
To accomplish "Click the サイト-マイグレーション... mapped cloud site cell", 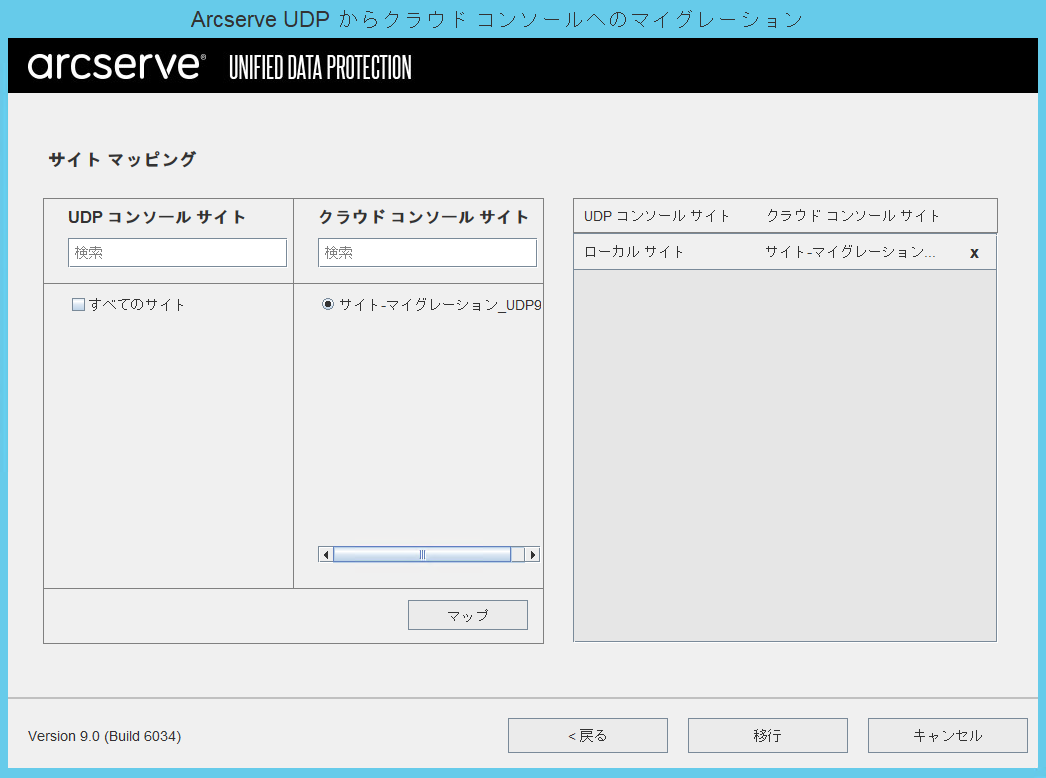I will [x=850, y=252].
